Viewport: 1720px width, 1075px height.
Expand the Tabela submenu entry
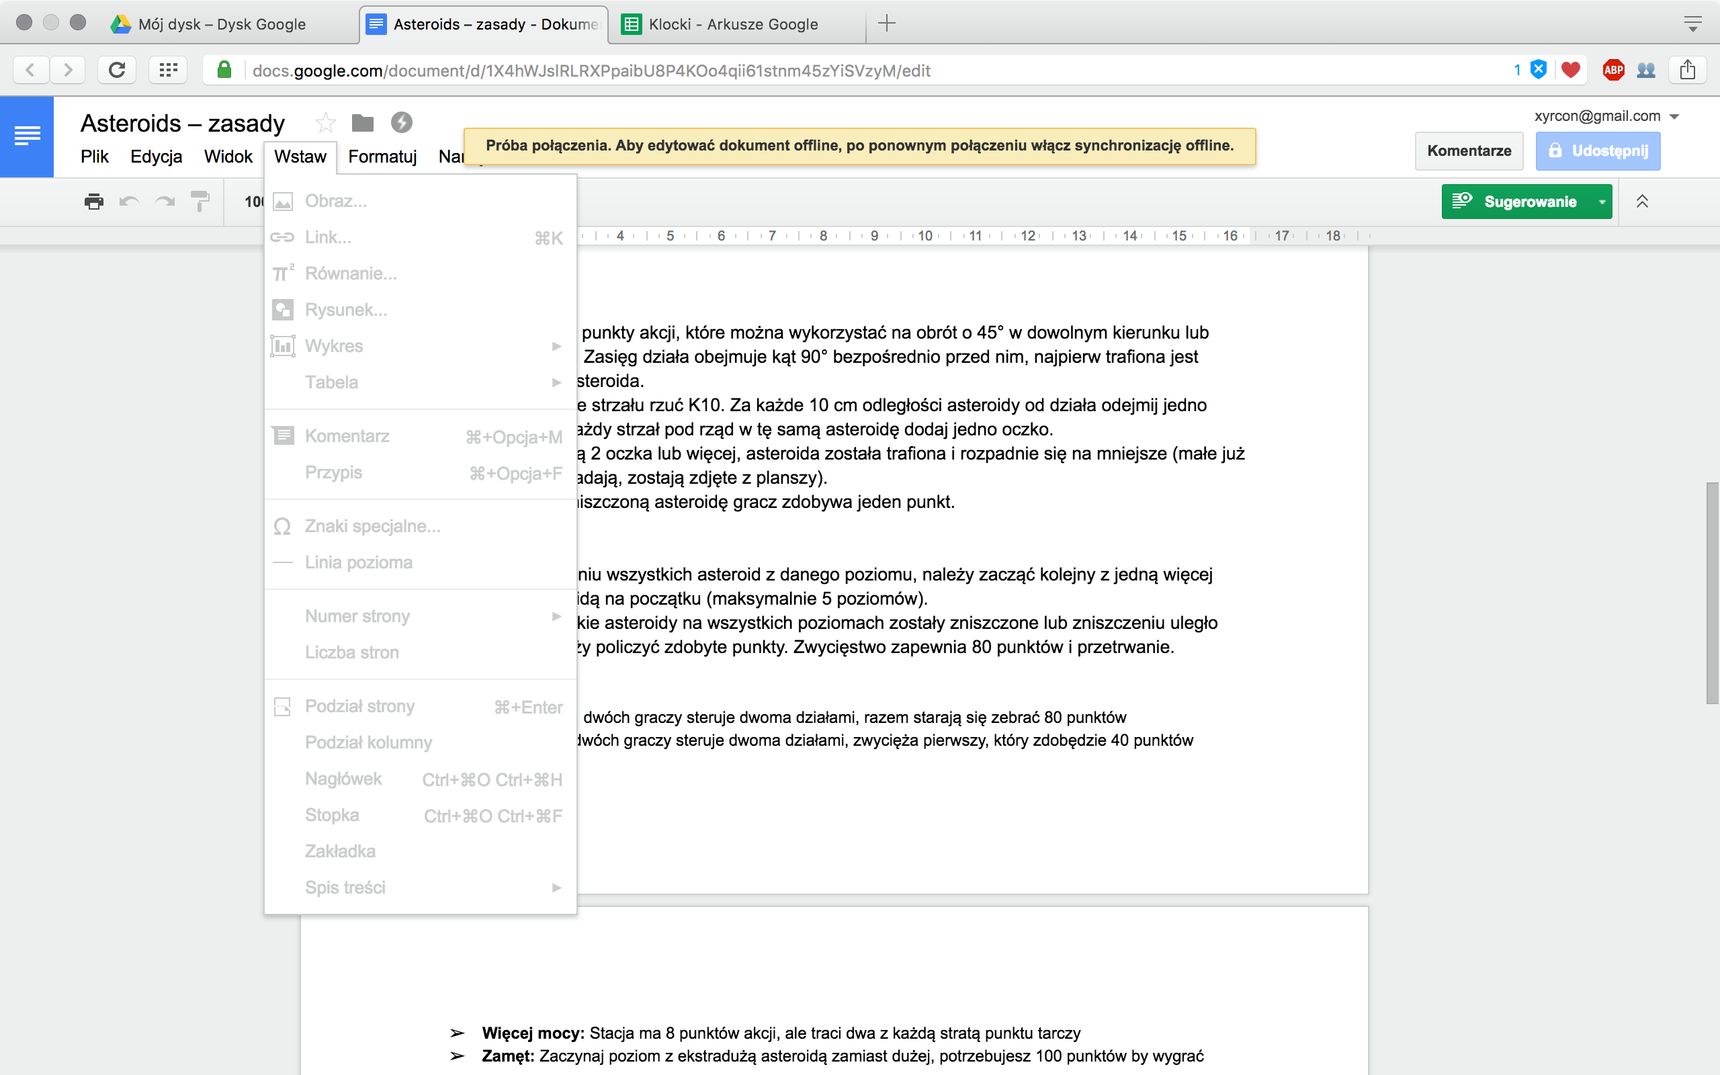point(420,382)
